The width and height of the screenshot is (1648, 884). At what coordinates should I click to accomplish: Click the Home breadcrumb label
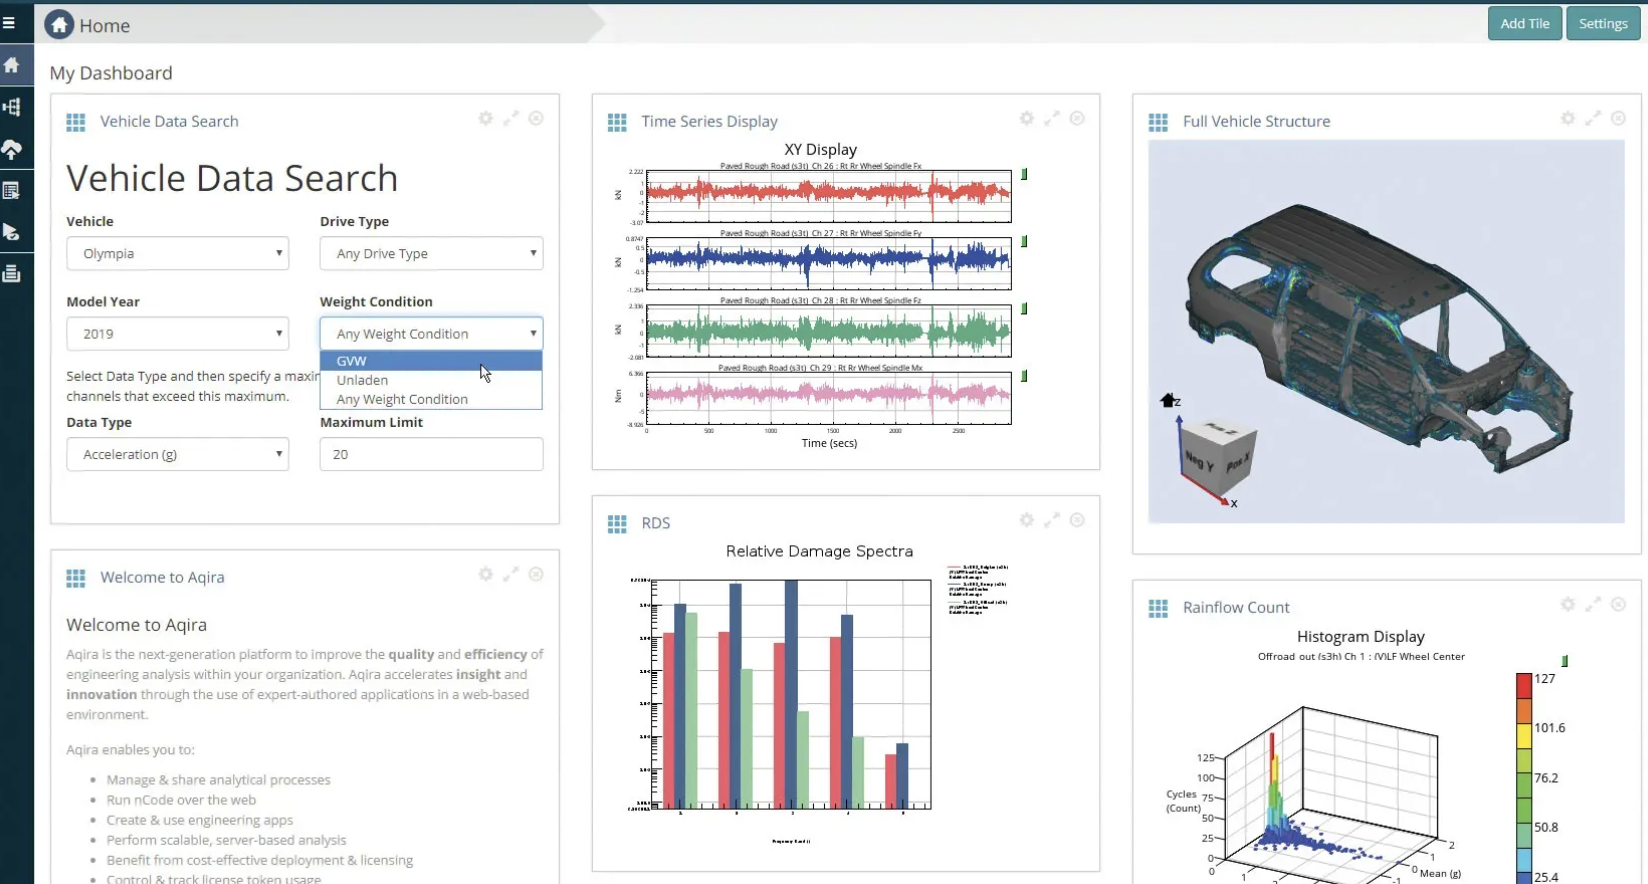[105, 26]
